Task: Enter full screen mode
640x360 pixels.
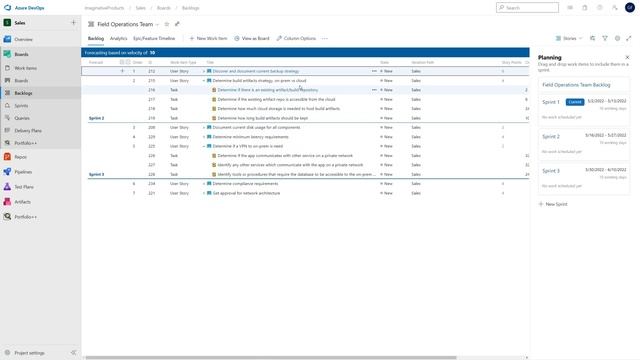Action: tap(629, 38)
